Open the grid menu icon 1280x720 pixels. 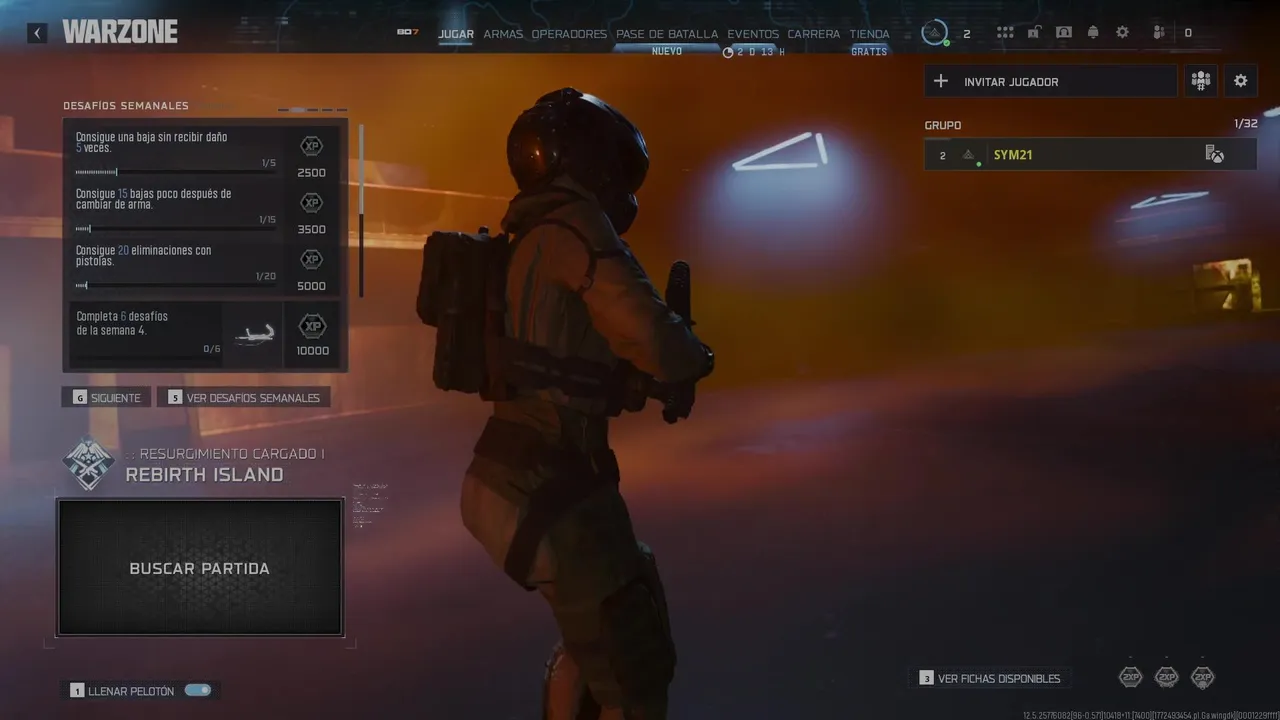[x=1005, y=33]
